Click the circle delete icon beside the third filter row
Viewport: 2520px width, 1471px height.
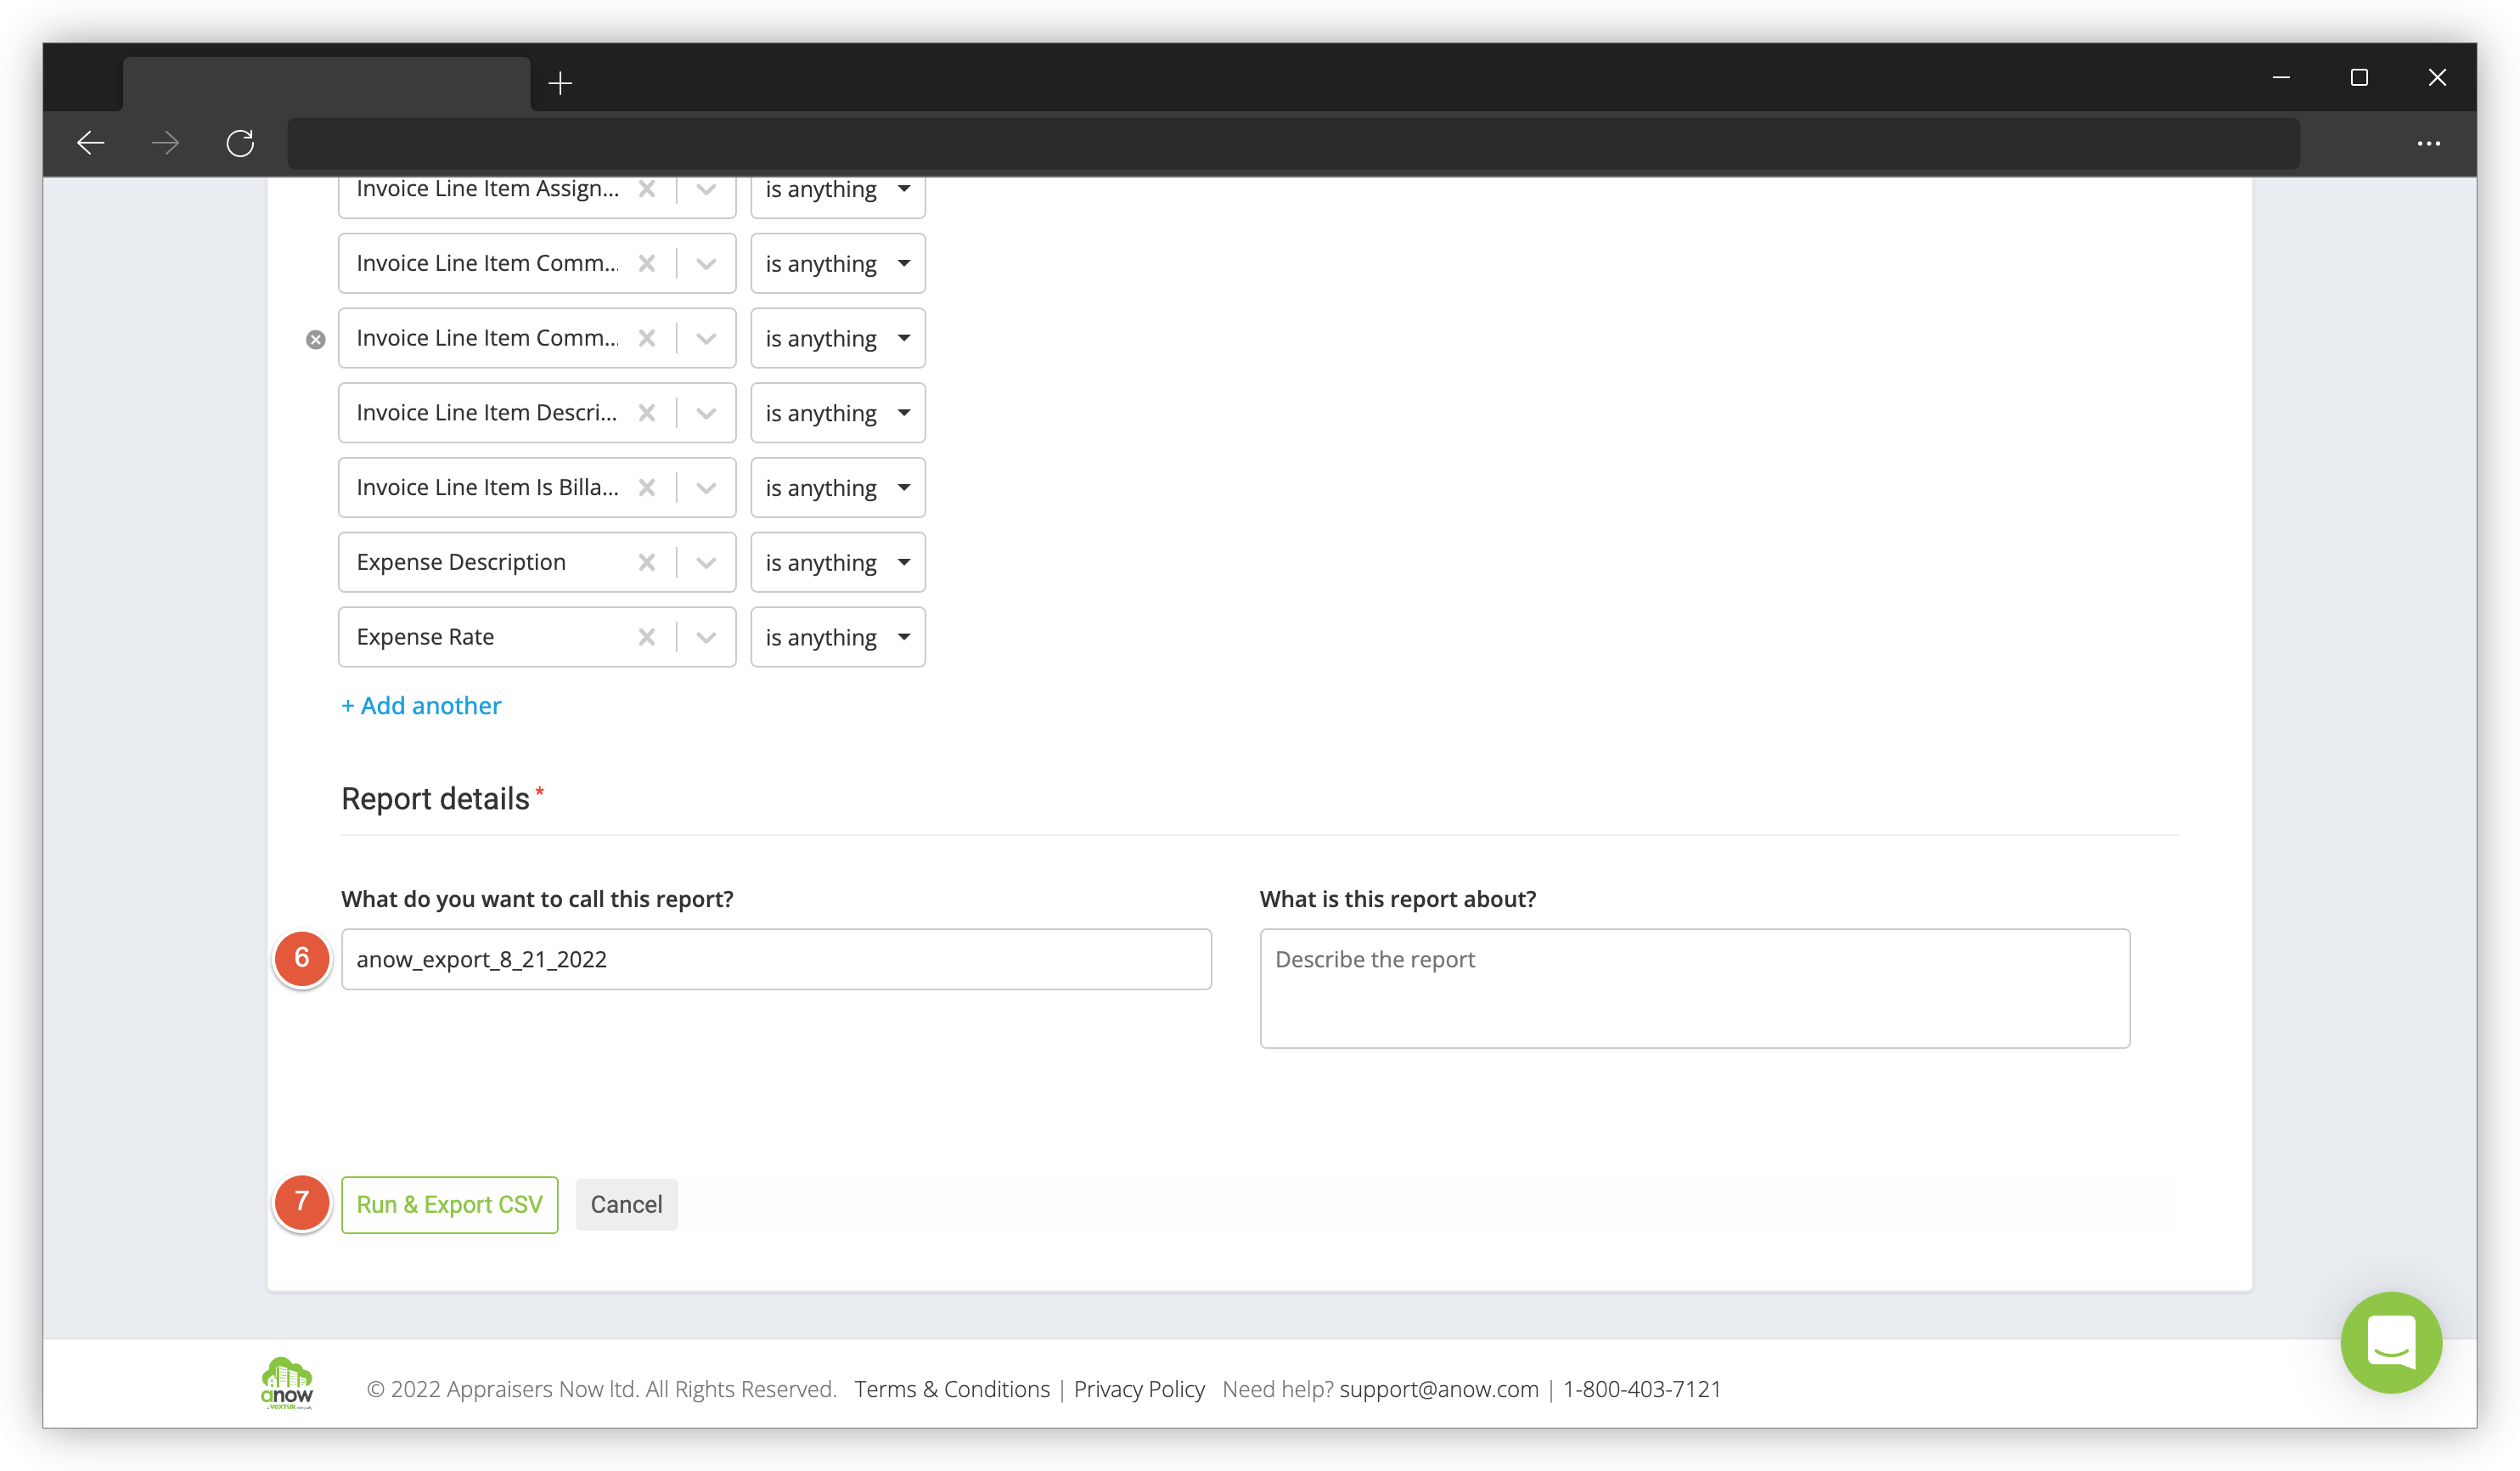pos(316,338)
